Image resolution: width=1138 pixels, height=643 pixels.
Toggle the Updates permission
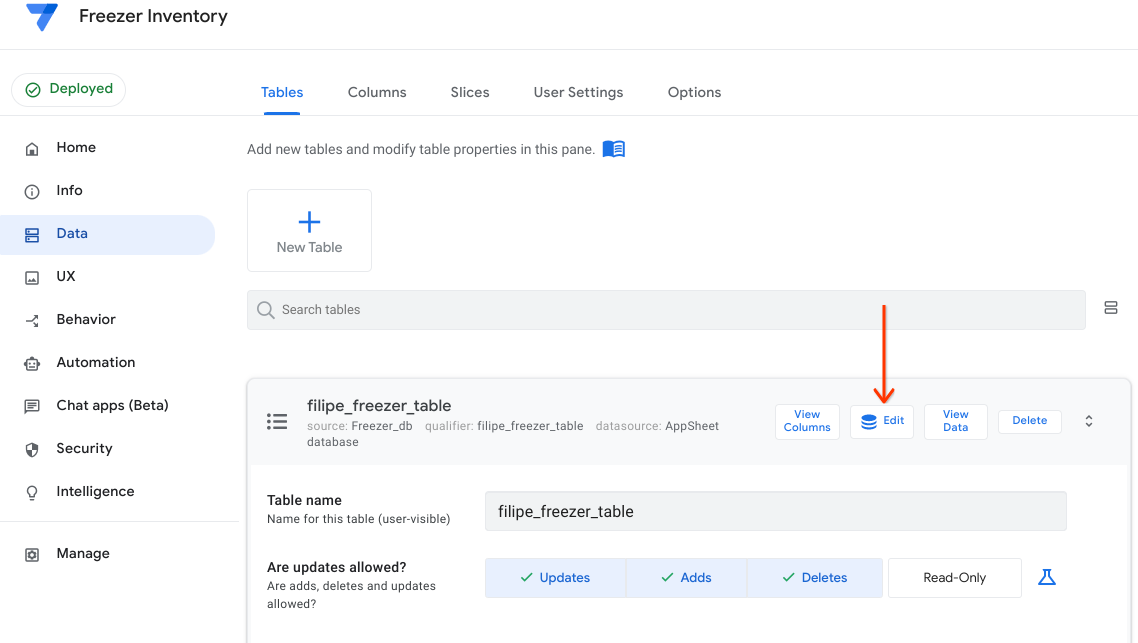555,578
